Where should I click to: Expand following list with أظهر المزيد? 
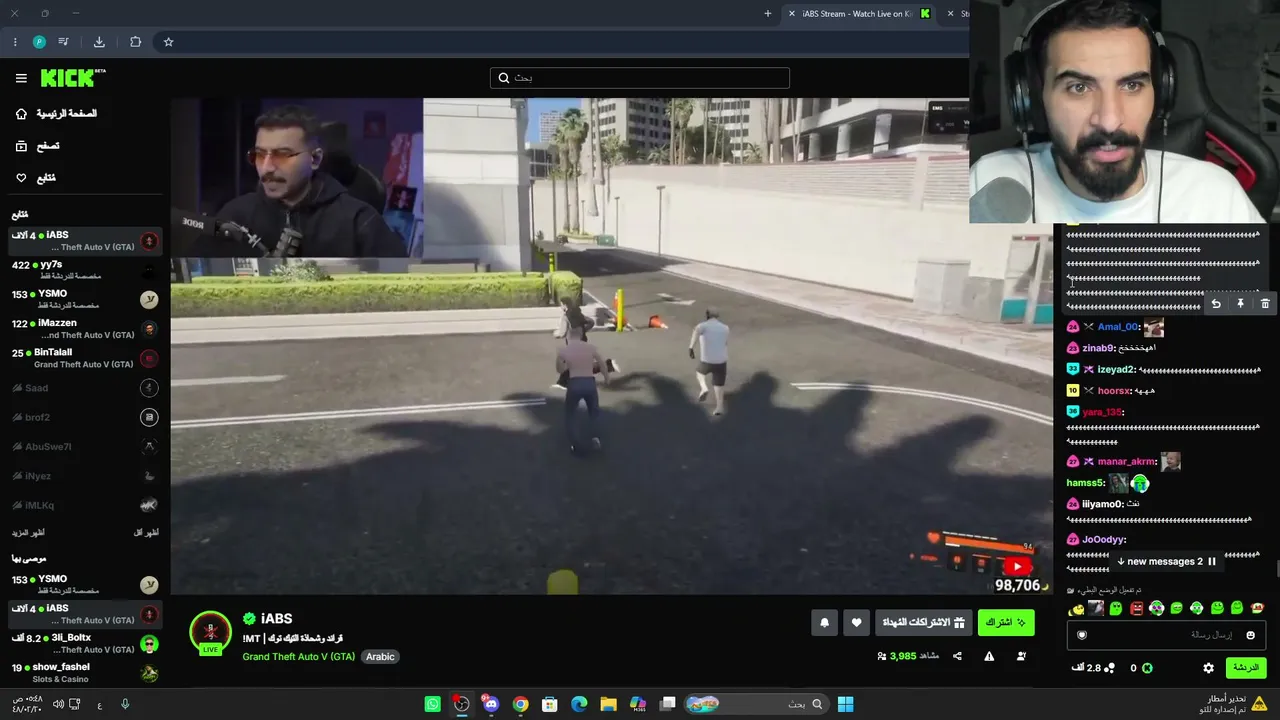click(x=28, y=533)
